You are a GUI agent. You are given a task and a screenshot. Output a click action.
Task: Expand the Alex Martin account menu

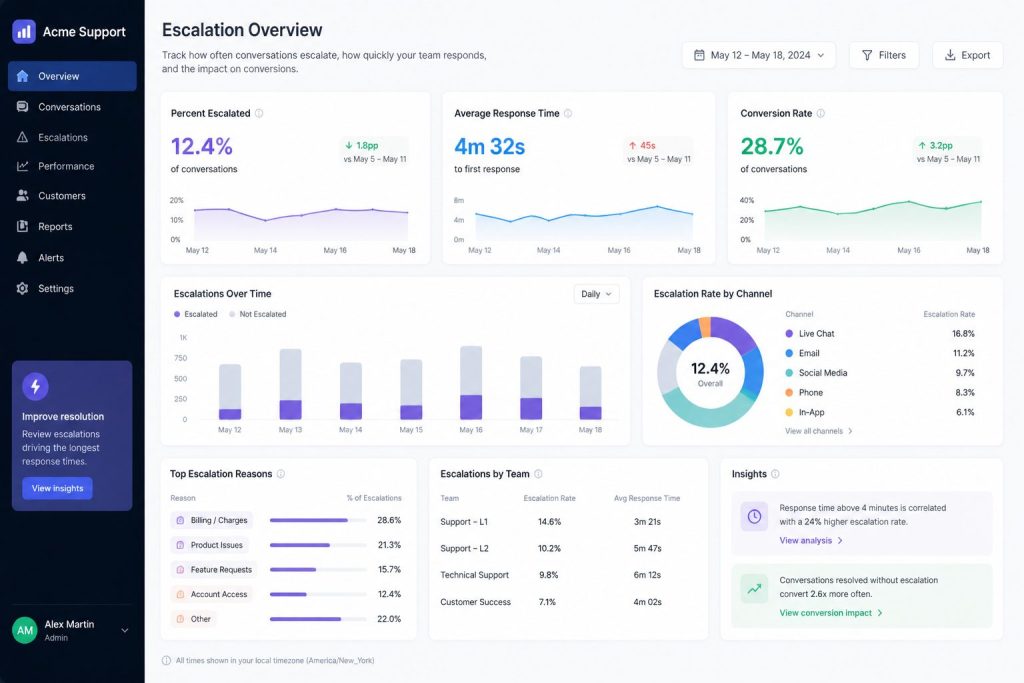pyautogui.click(x=72, y=630)
